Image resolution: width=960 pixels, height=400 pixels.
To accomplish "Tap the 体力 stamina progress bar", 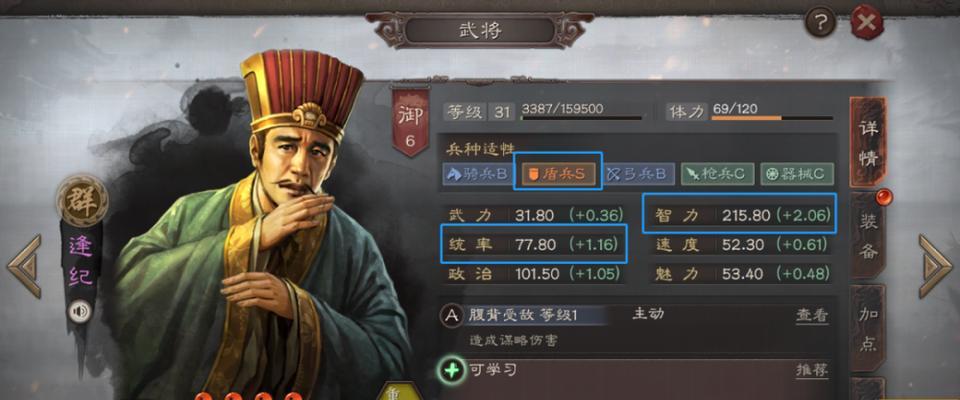I will (x=772, y=118).
